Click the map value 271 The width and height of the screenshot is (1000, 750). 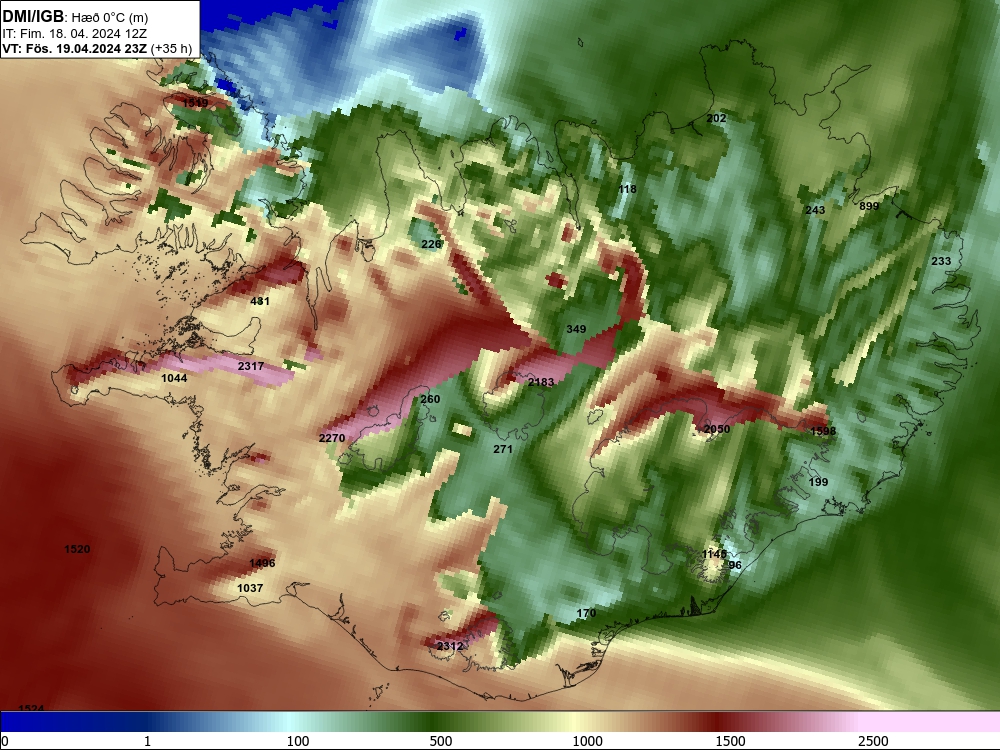(503, 449)
